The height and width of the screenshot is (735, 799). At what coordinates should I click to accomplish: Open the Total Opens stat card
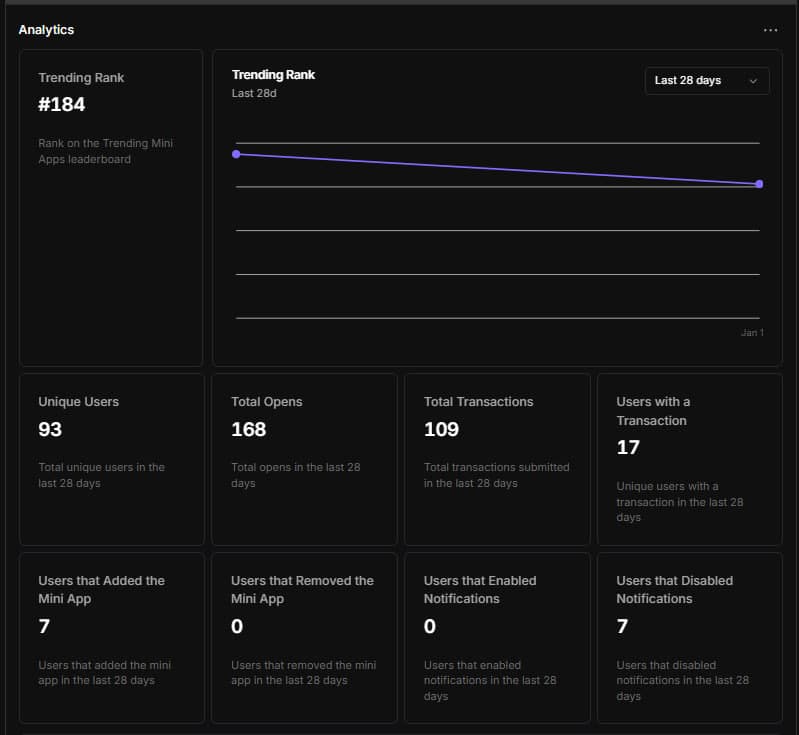click(x=304, y=459)
